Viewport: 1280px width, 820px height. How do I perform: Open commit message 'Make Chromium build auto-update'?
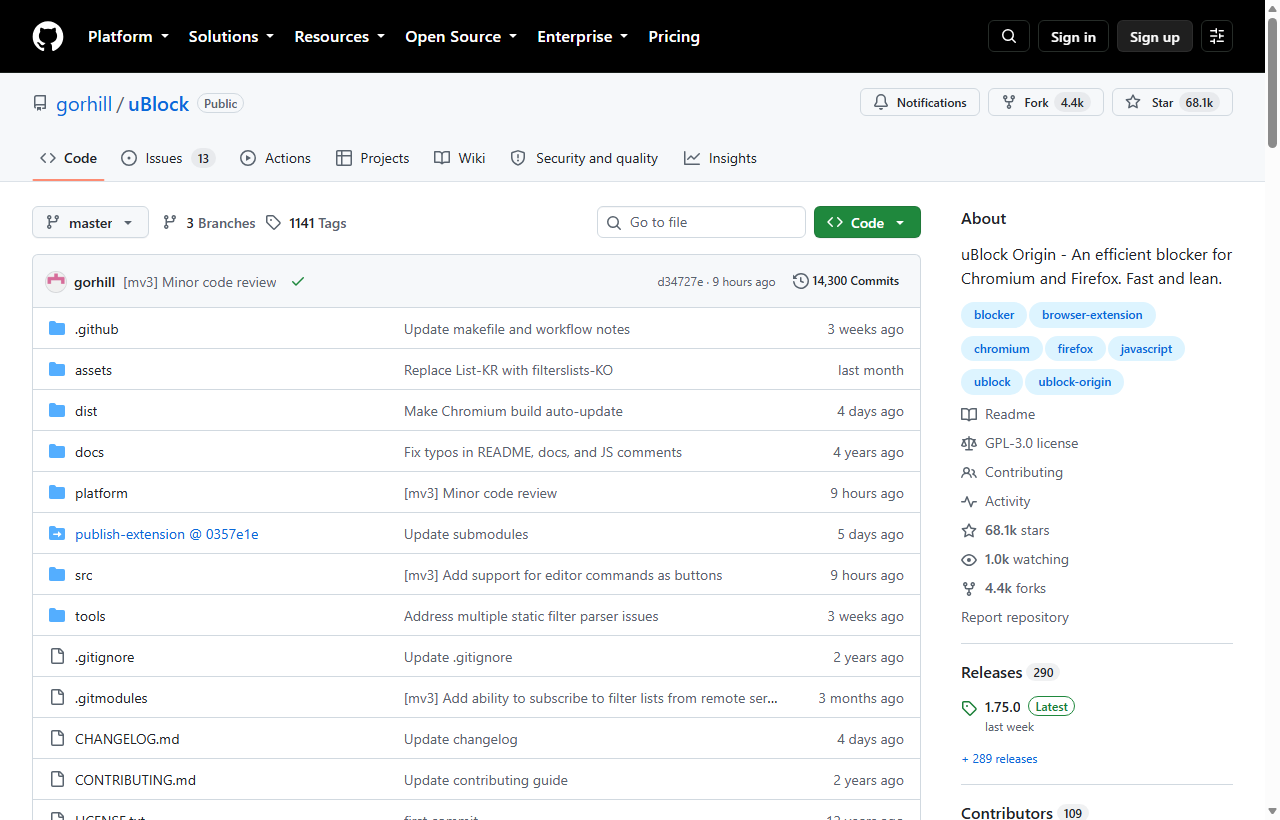pyautogui.click(x=513, y=411)
